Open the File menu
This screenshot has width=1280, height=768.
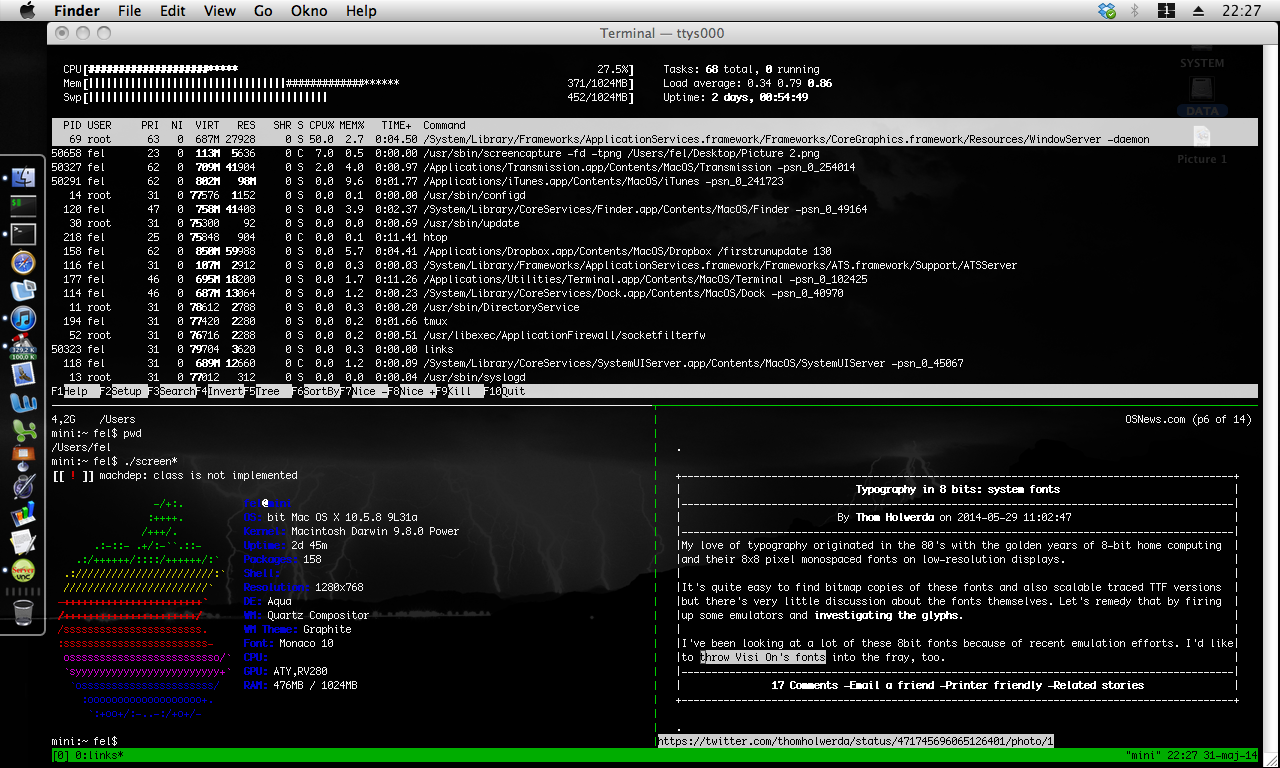coord(129,11)
